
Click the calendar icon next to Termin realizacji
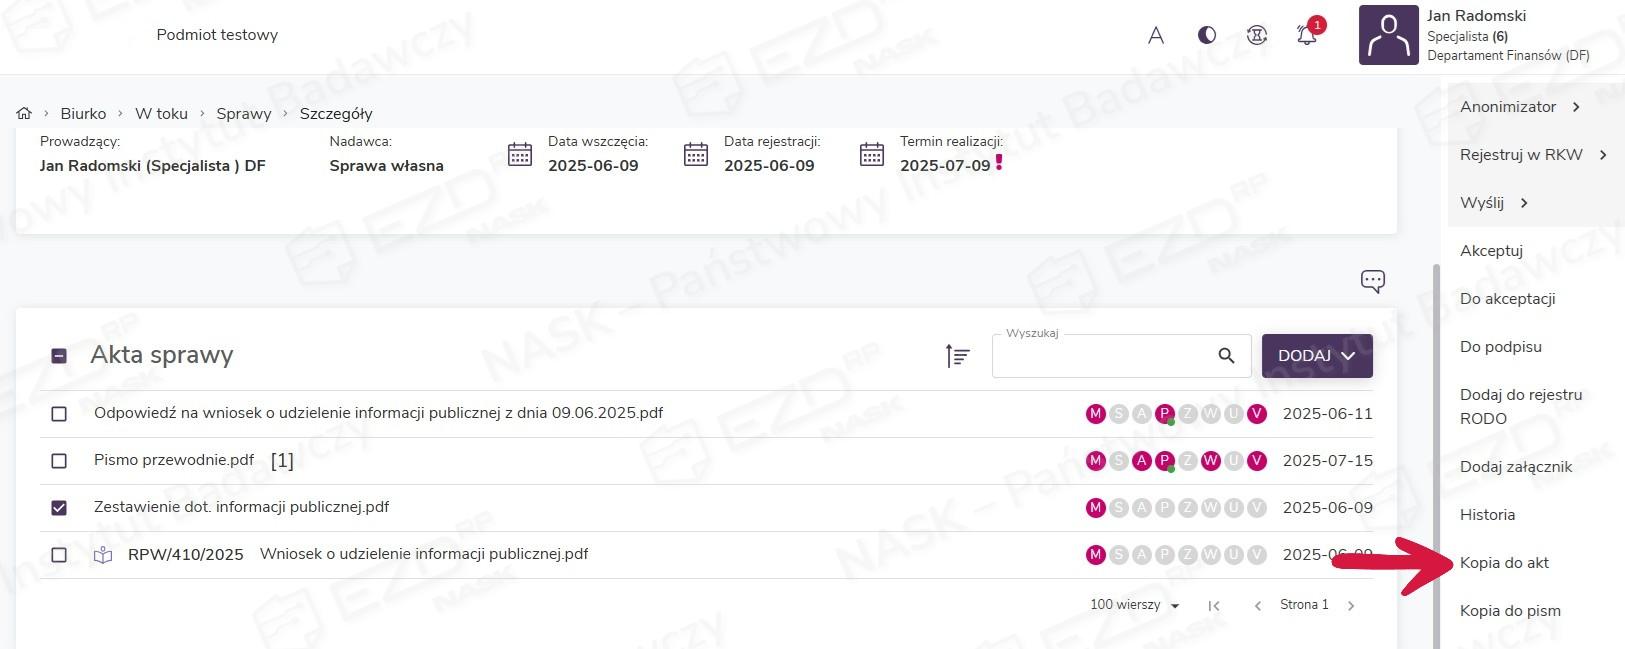click(x=872, y=155)
